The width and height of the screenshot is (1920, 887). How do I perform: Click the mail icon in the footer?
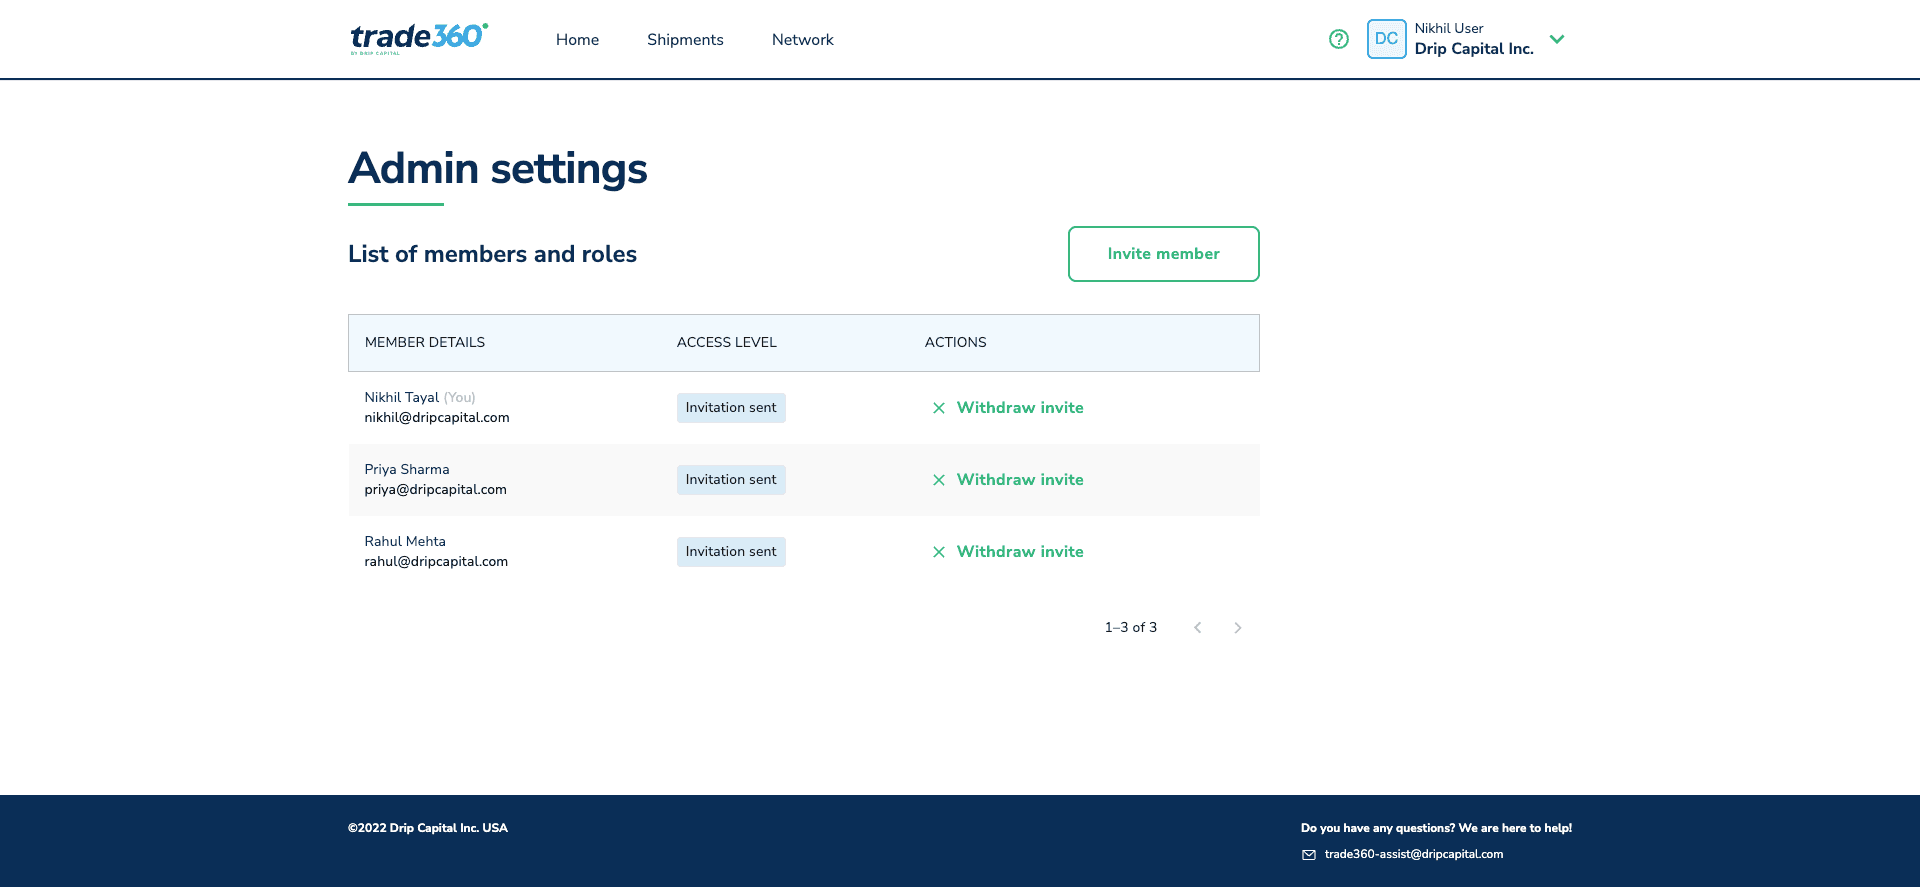tap(1309, 855)
